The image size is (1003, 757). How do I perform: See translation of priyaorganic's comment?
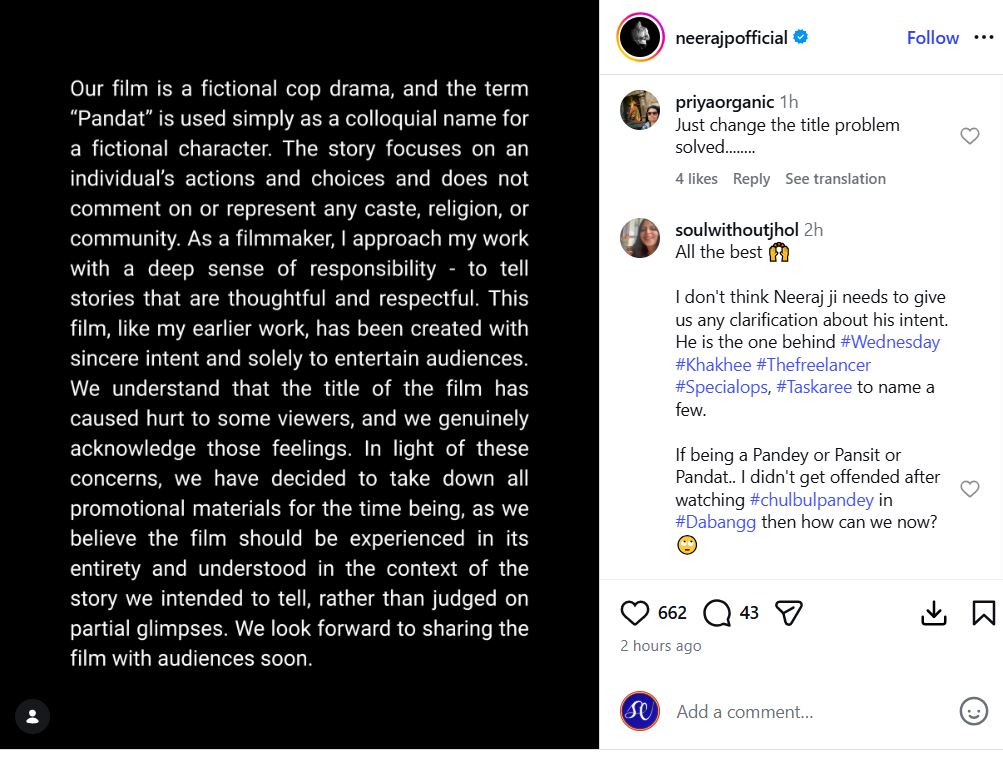[835, 179]
